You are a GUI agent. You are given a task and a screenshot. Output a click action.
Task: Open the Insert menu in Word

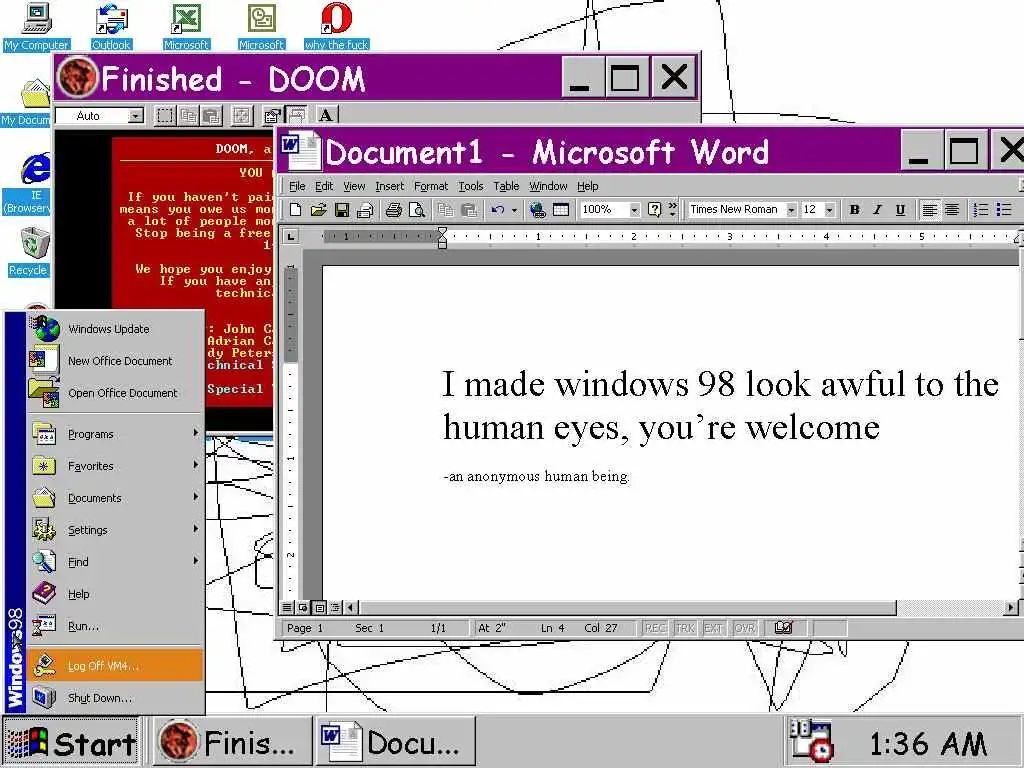389,186
